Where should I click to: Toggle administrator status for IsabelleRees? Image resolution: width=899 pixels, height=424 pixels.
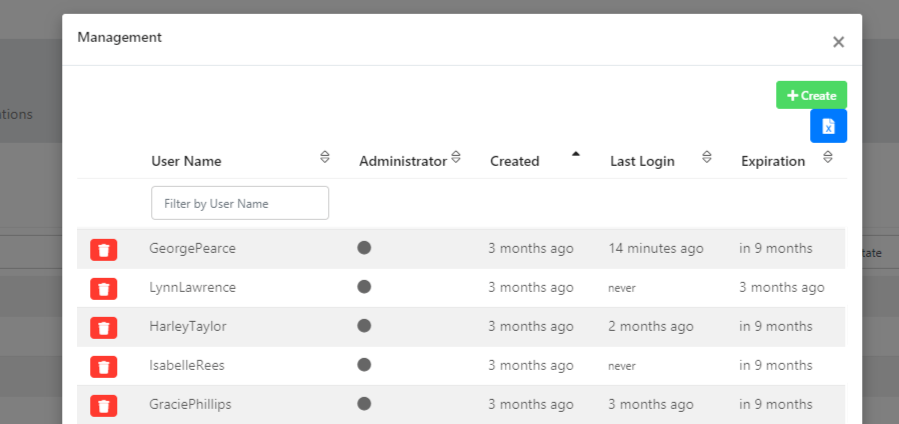[364, 364]
